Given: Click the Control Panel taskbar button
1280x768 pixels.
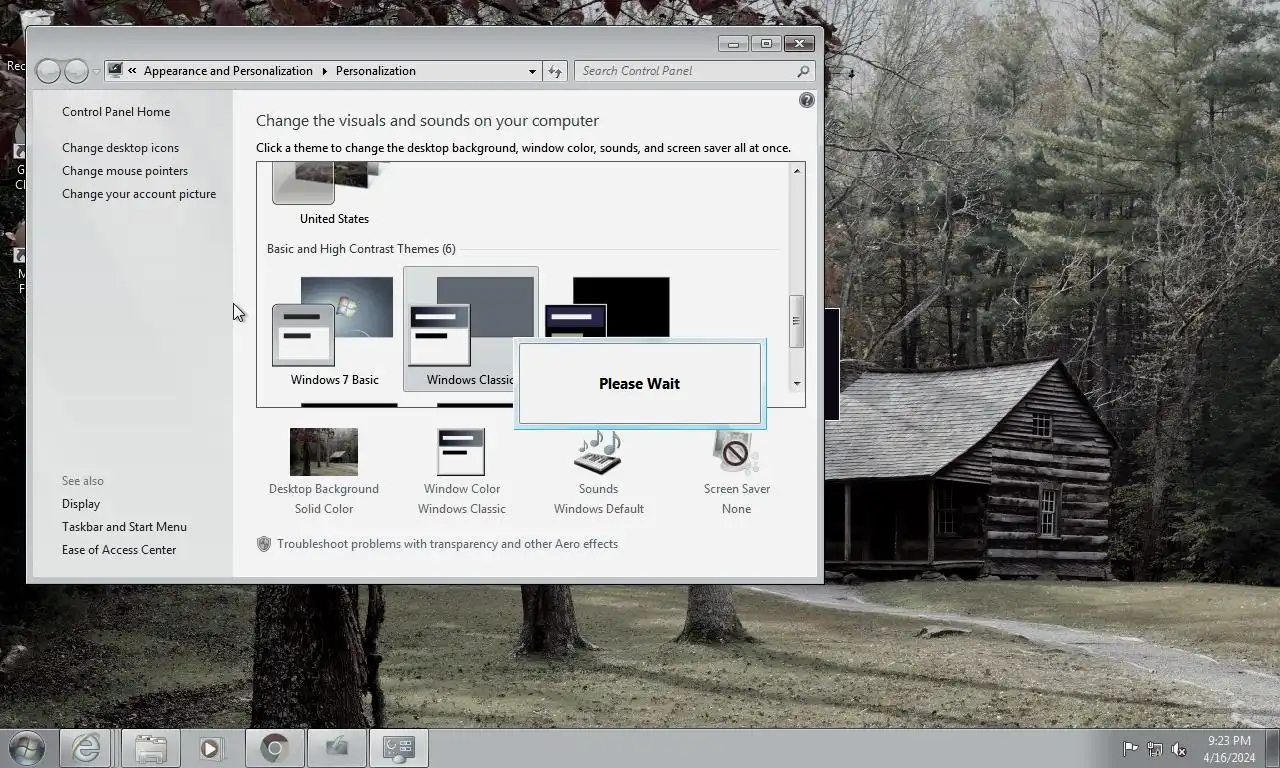Looking at the screenshot, I should click(x=398, y=748).
